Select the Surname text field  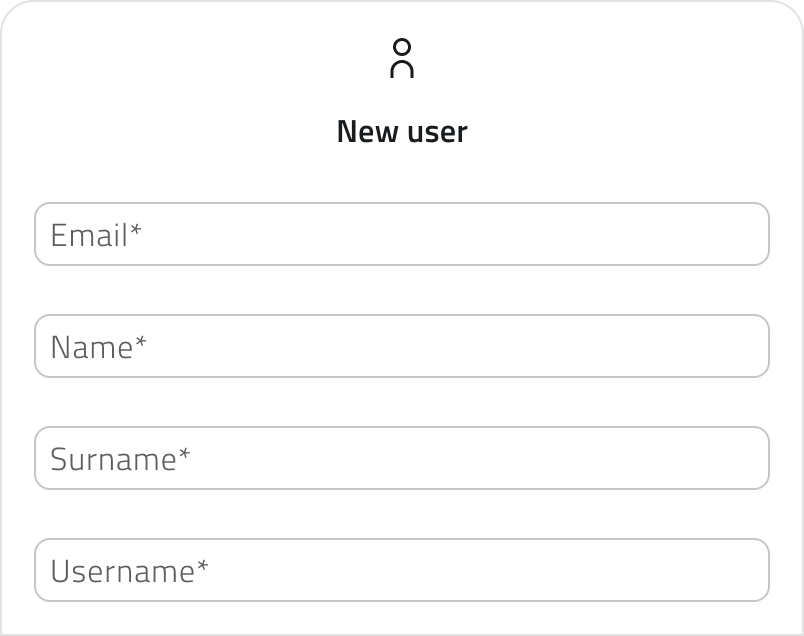(400, 458)
